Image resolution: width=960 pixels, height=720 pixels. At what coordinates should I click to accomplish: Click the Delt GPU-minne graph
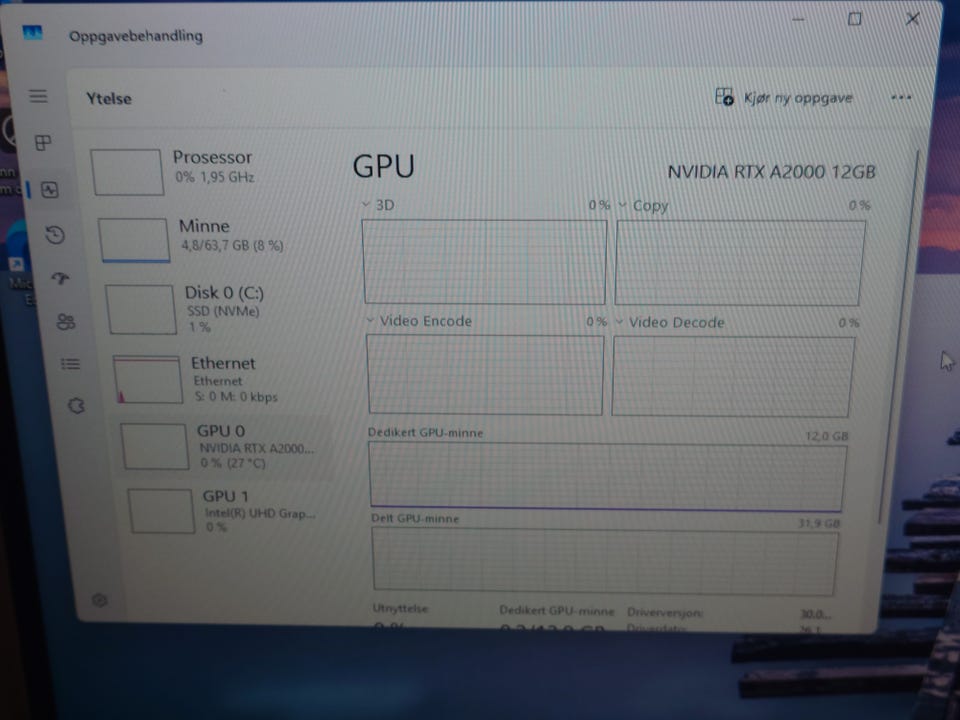(604, 562)
